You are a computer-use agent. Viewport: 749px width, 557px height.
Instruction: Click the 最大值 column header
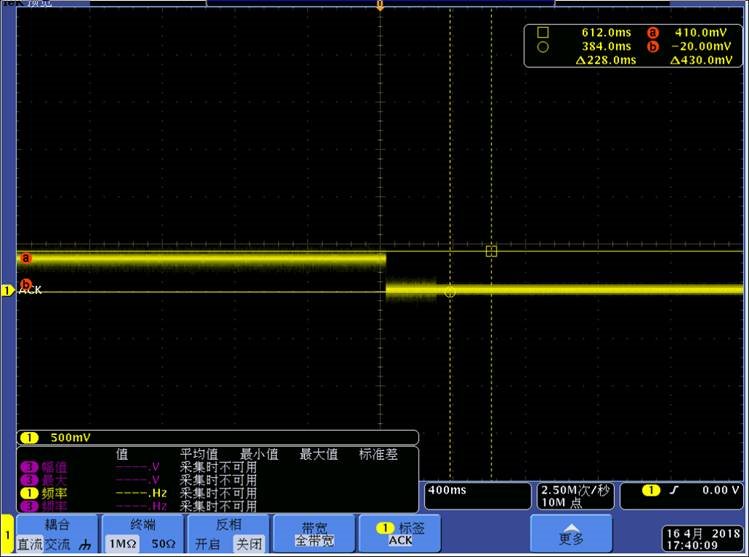point(319,454)
